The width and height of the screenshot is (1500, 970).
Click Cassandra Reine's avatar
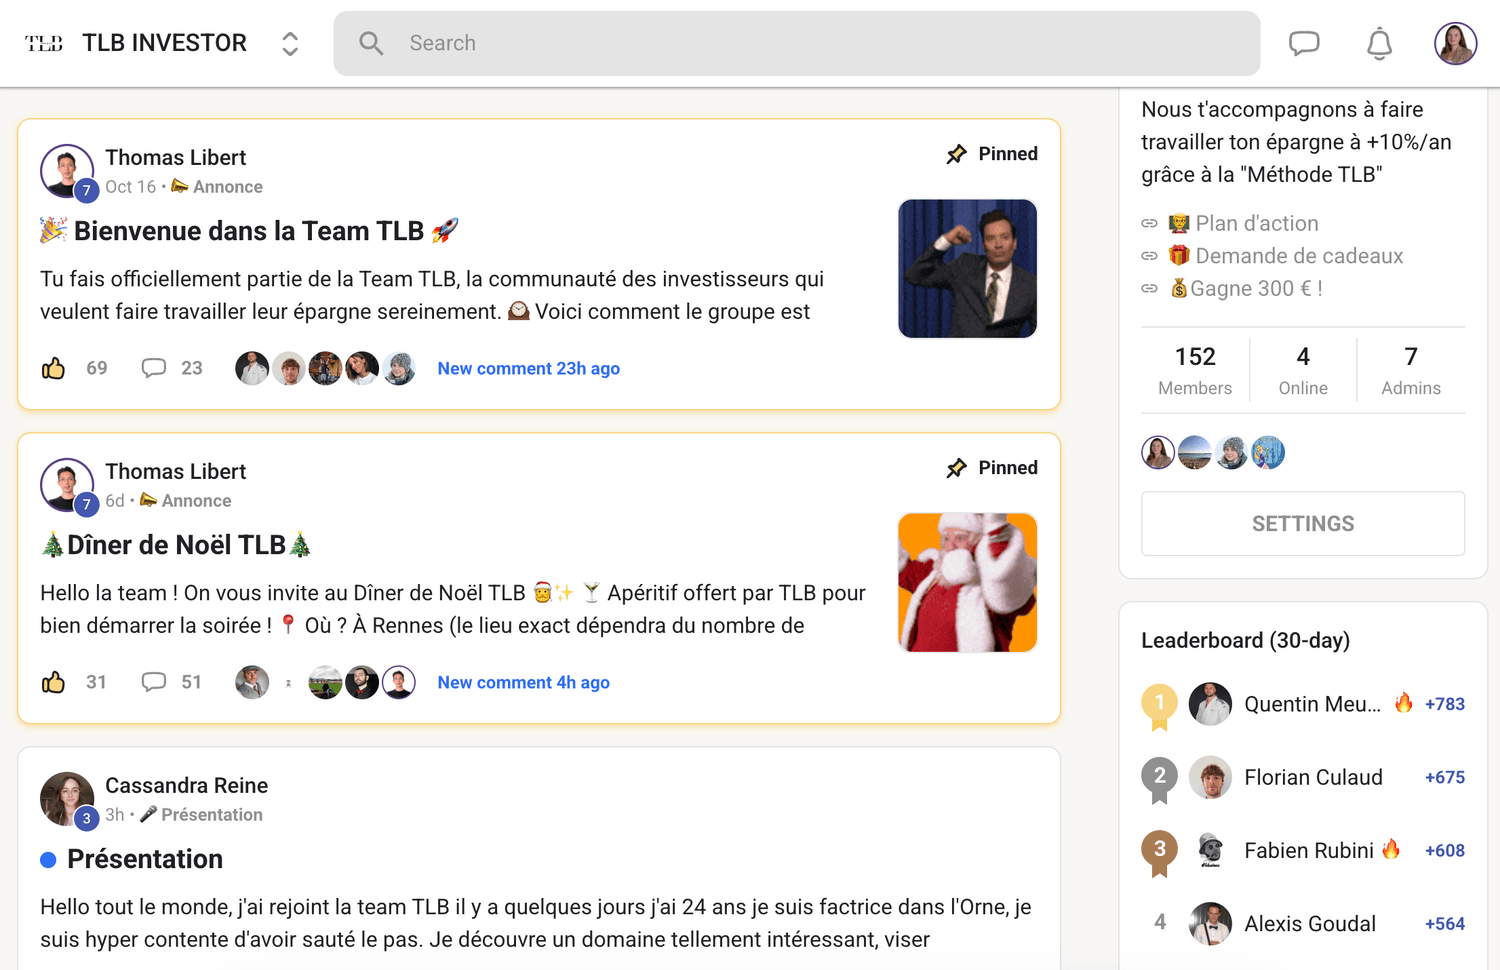(67, 799)
